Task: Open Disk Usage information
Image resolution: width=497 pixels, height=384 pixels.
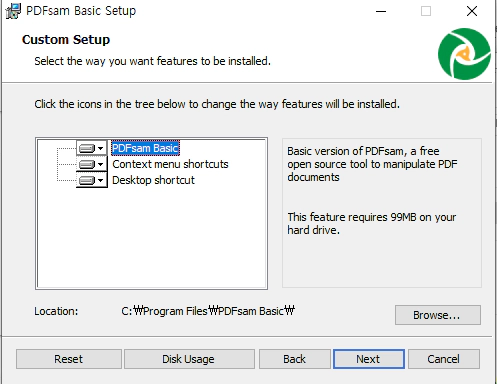Action: [x=189, y=359]
